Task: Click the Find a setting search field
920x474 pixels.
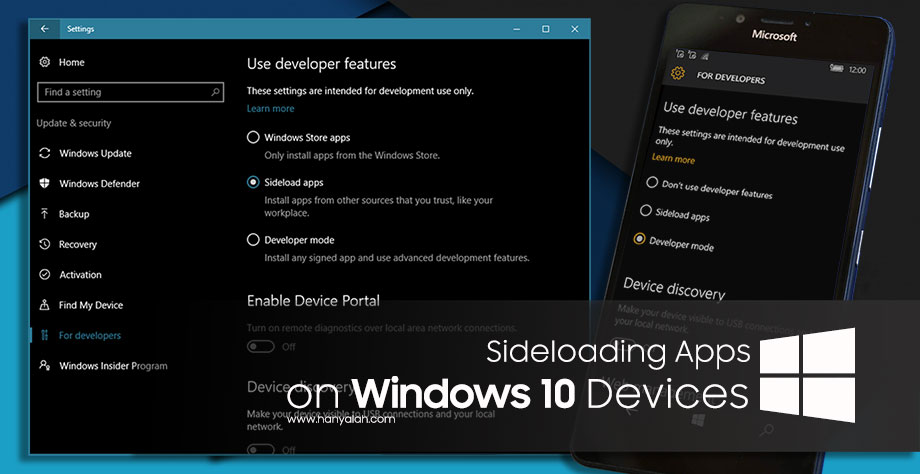Action: tap(130, 92)
